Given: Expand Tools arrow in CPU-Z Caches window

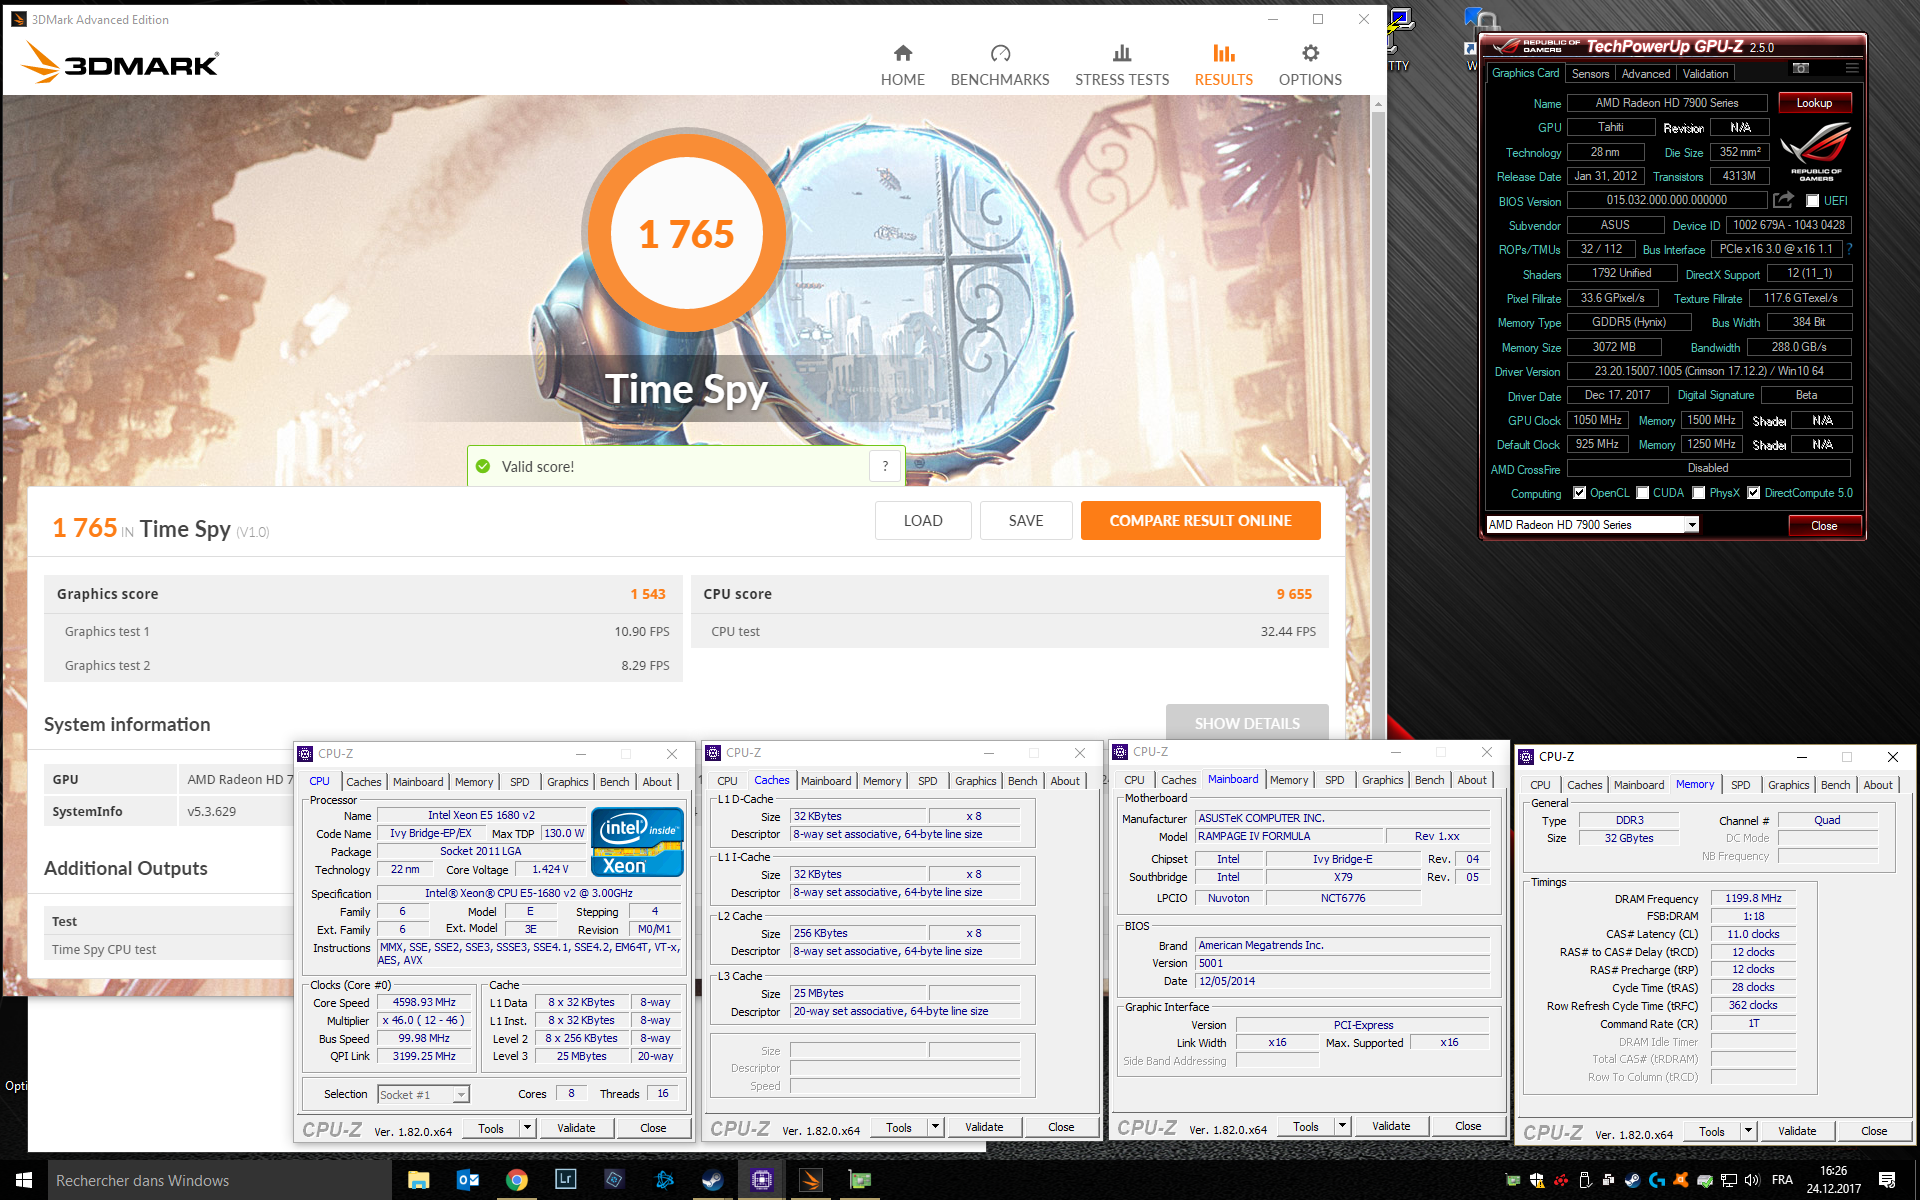Looking at the screenshot, I should point(936,1127).
